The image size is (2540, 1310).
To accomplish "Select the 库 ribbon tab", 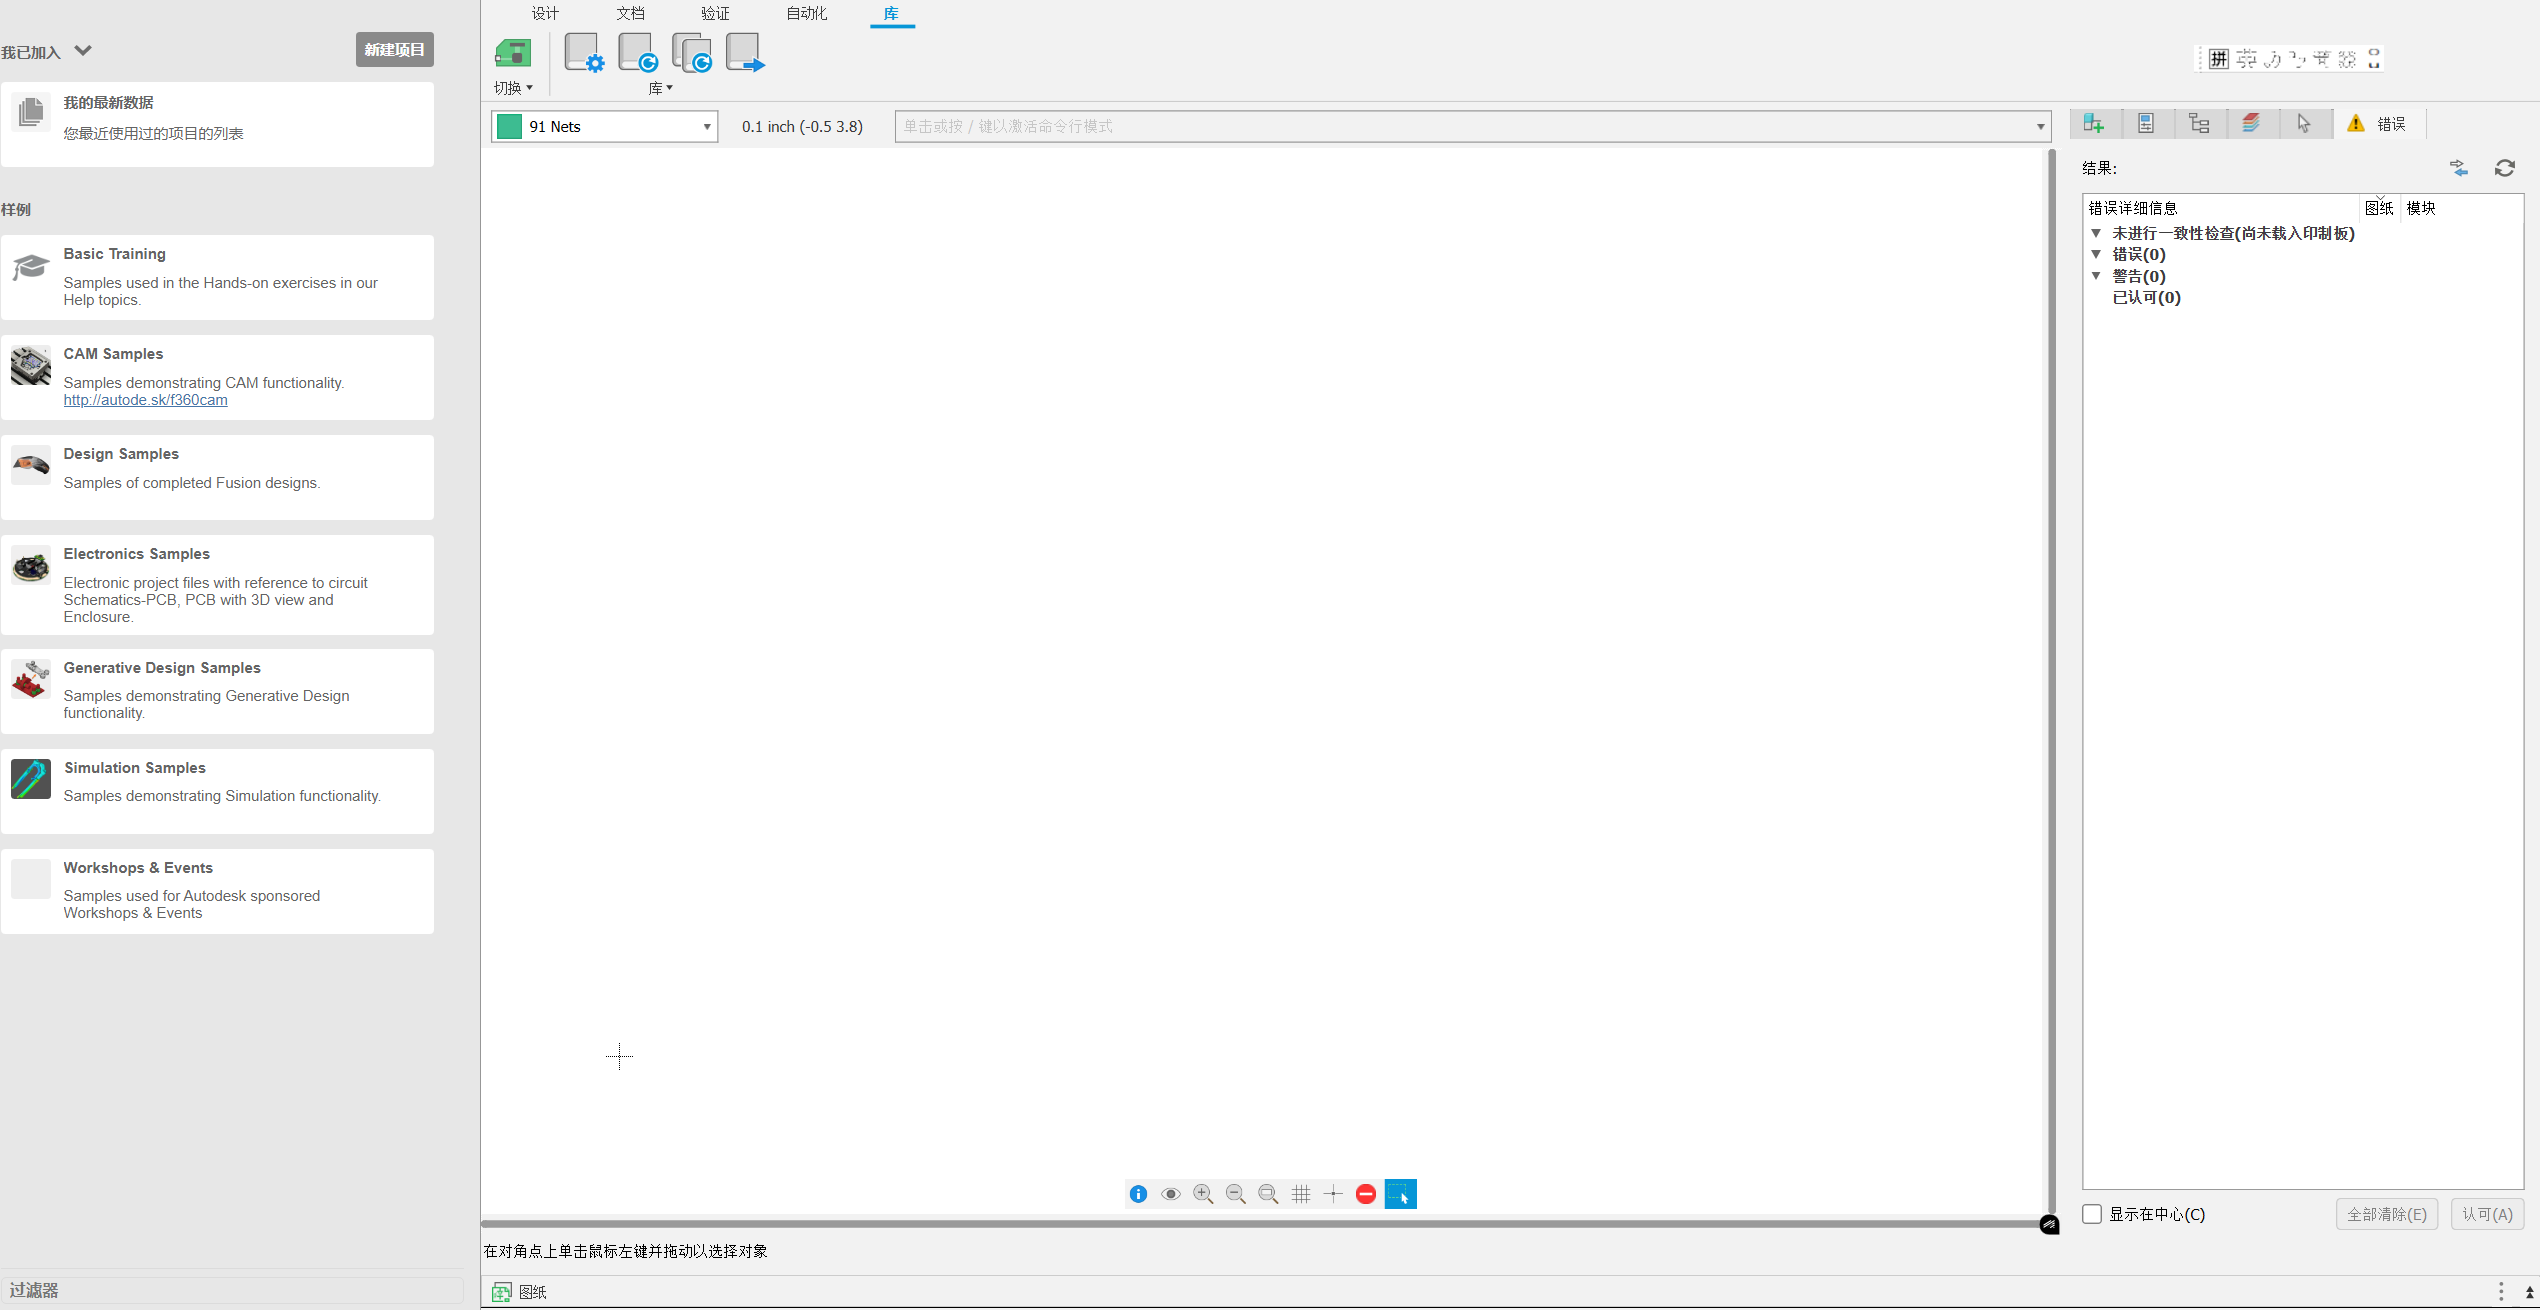I will [x=891, y=13].
